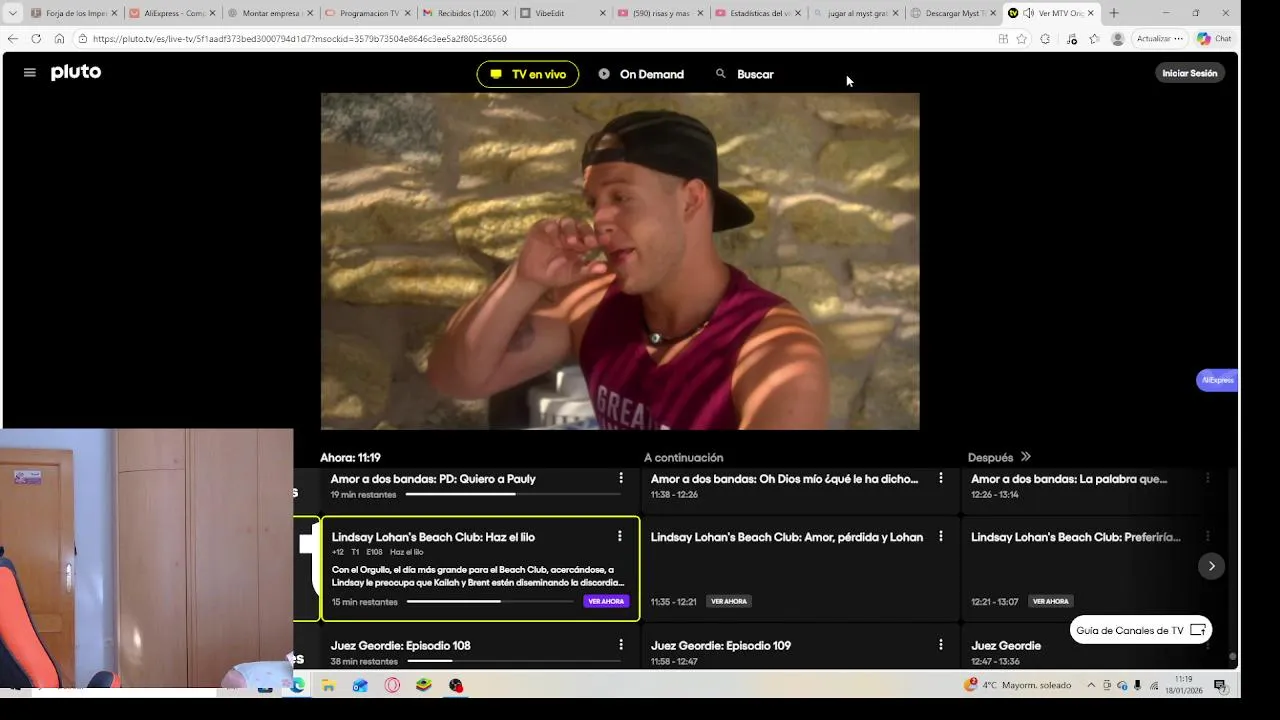The width and height of the screenshot is (1280, 720).
Task: Go back in the browser
Action: click(12, 38)
